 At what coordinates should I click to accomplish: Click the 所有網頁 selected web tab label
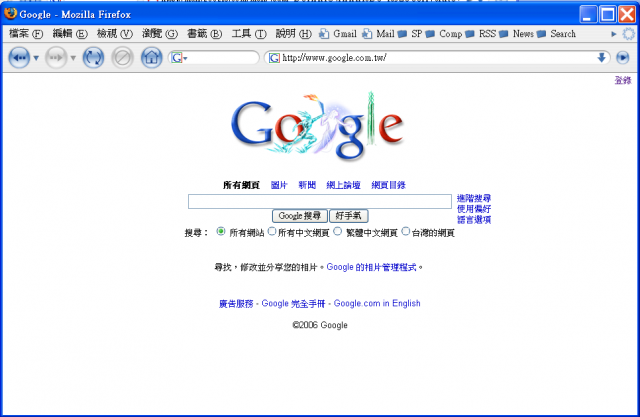point(241,185)
